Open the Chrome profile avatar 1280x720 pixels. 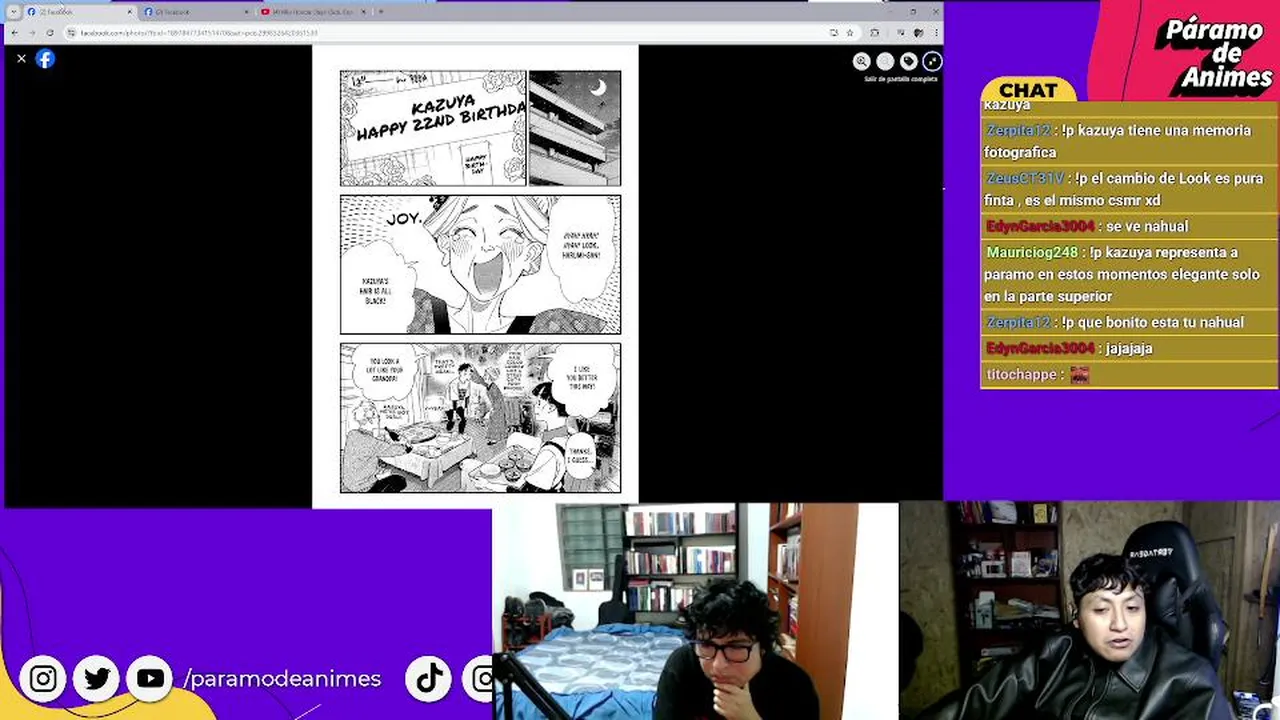tap(918, 32)
